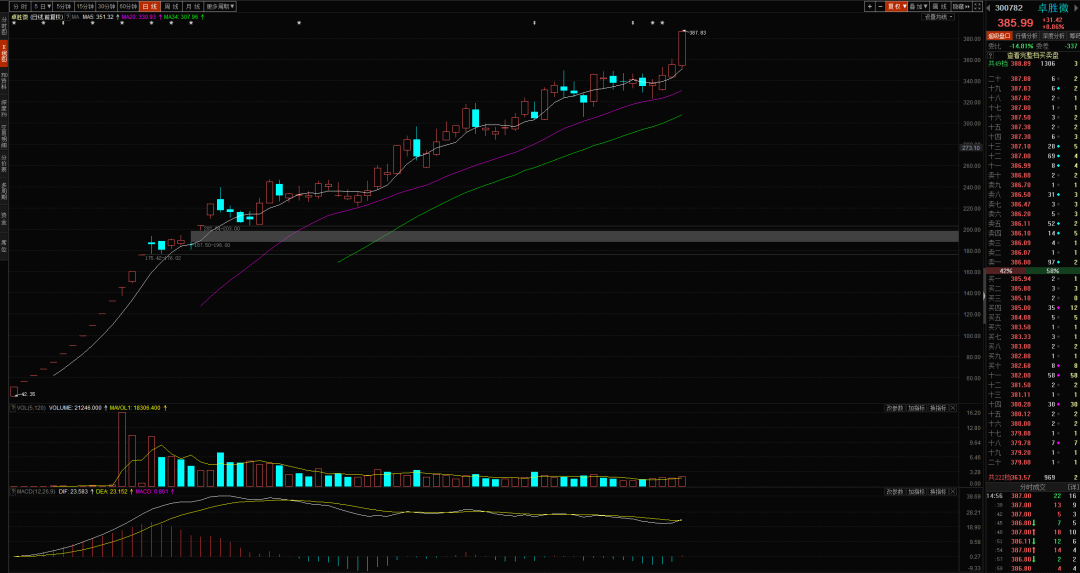
Task: Click the 42% / 58% buy-sell ratio bar
Action: coord(1032,271)
